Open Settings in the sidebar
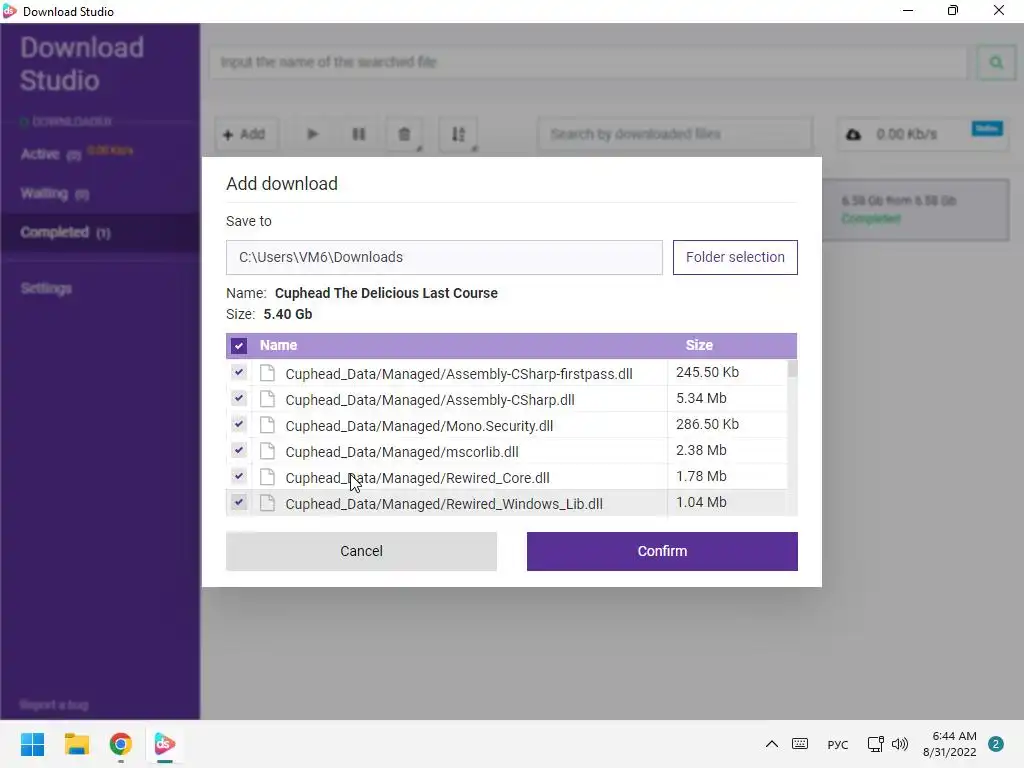Viewport: 1024px width, 768px height. [x=46, y=288]
